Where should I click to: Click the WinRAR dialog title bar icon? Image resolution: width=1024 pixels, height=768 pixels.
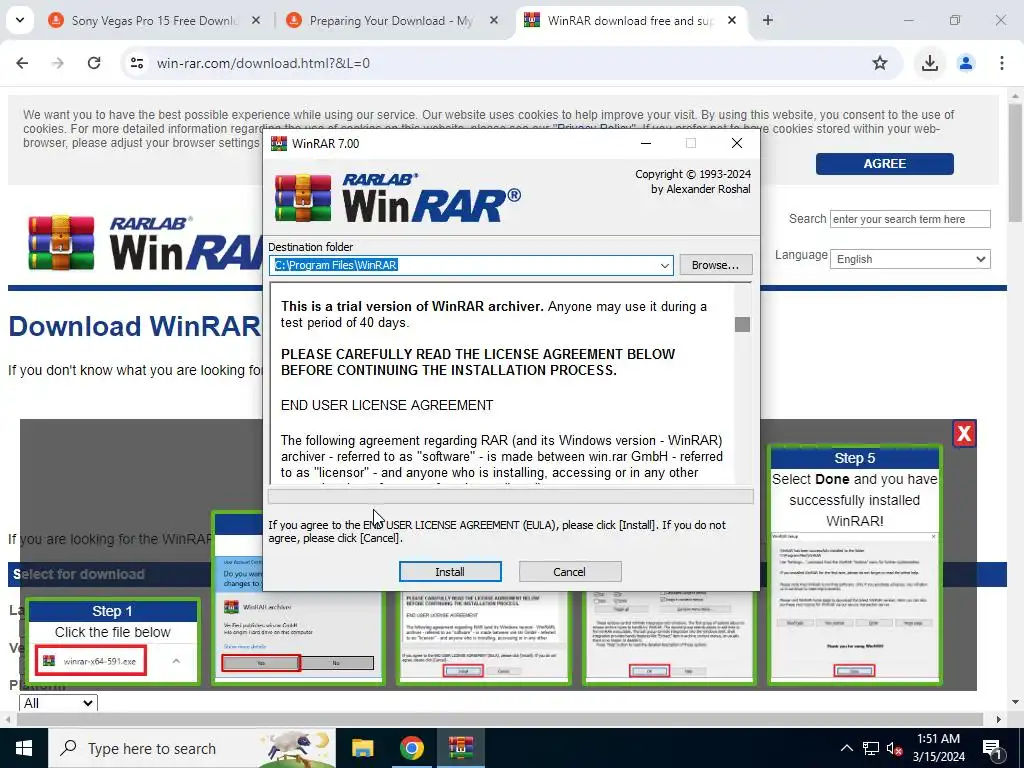(x=279, y=144)
